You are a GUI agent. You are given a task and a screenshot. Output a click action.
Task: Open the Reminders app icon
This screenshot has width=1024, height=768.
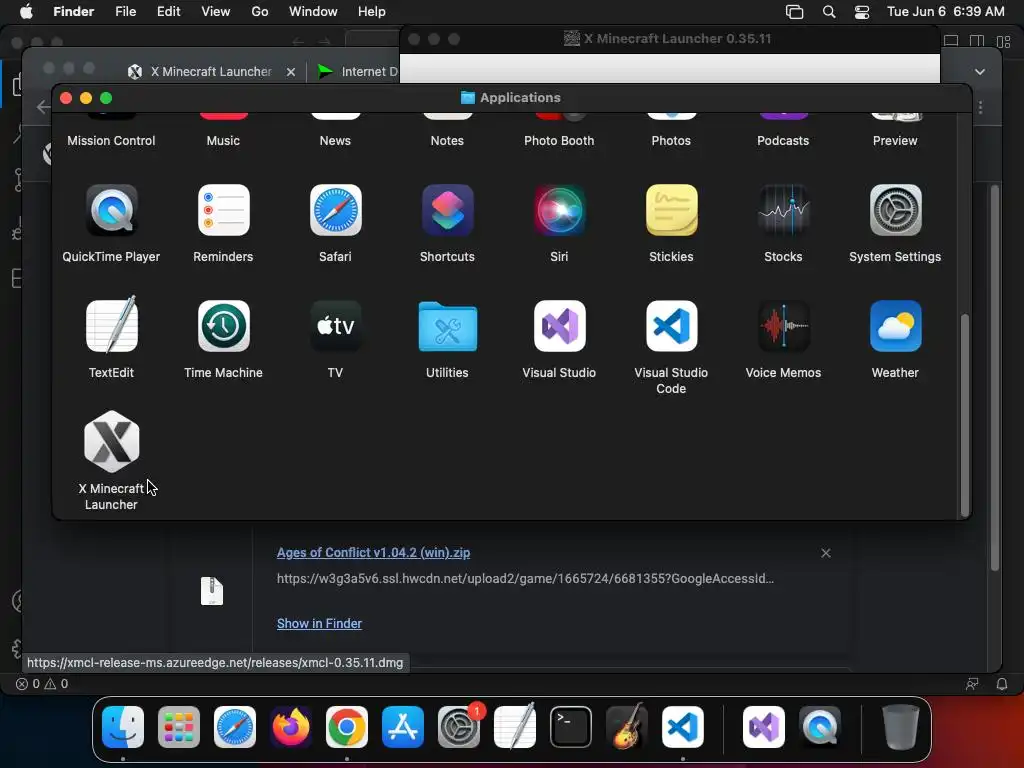tap(223, 210)
